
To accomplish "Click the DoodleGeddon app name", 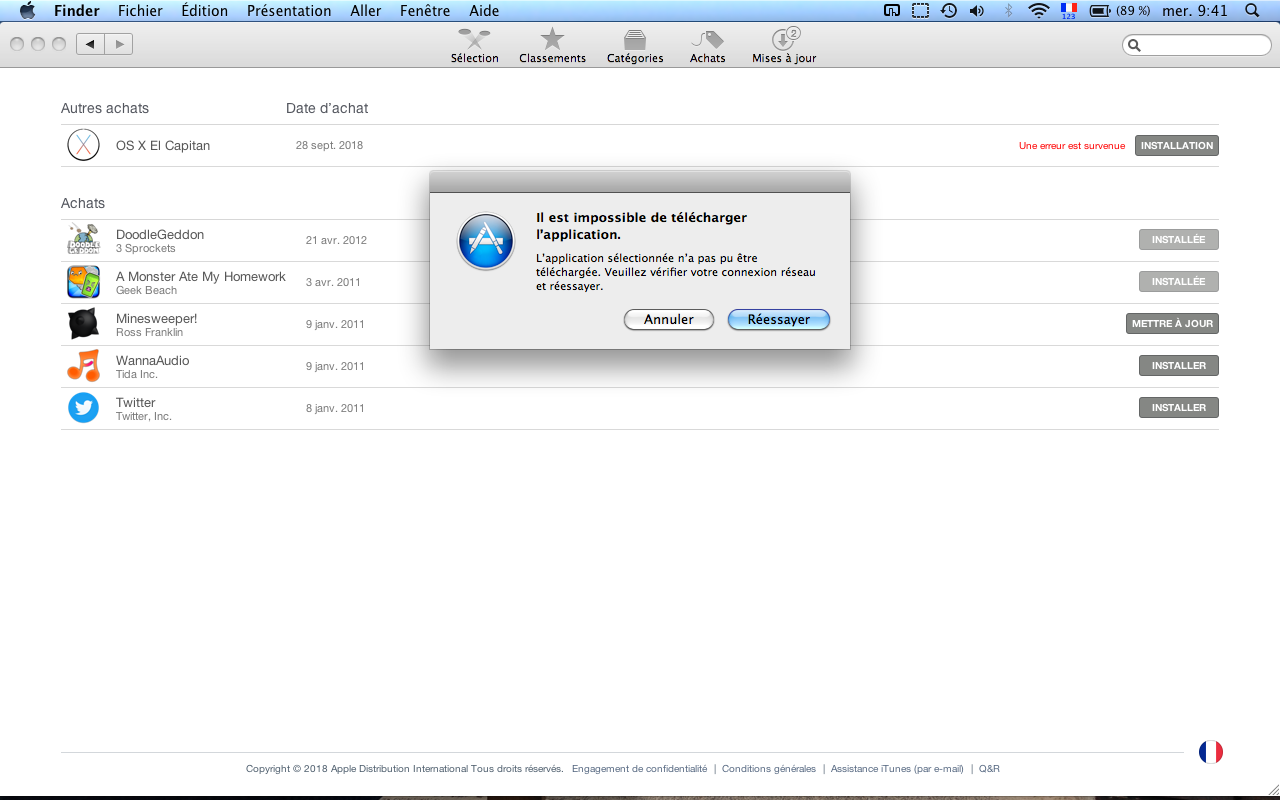I will [x=160, y=234].
